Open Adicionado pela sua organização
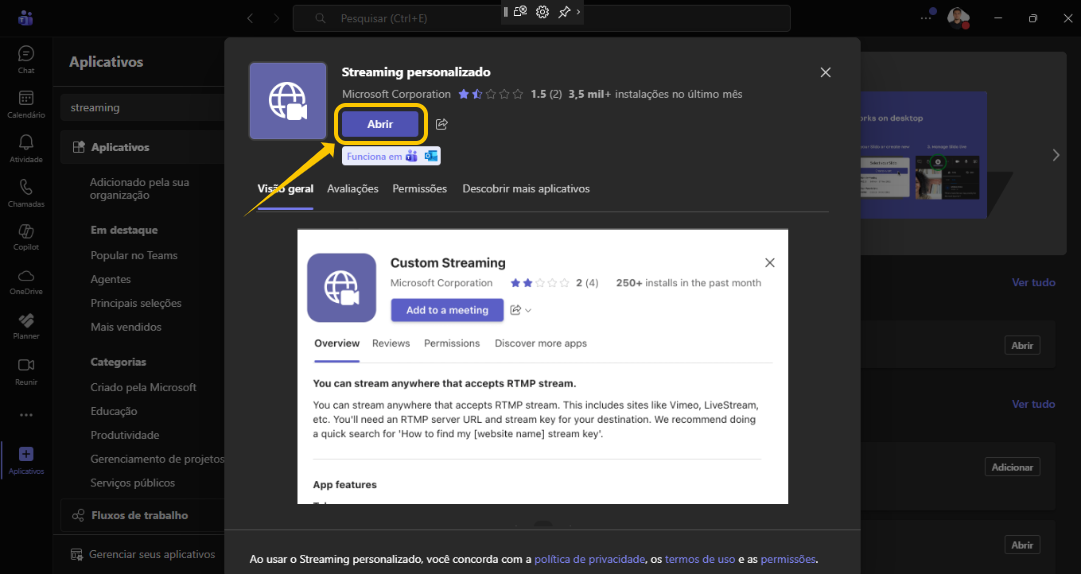 click(139, 189)
